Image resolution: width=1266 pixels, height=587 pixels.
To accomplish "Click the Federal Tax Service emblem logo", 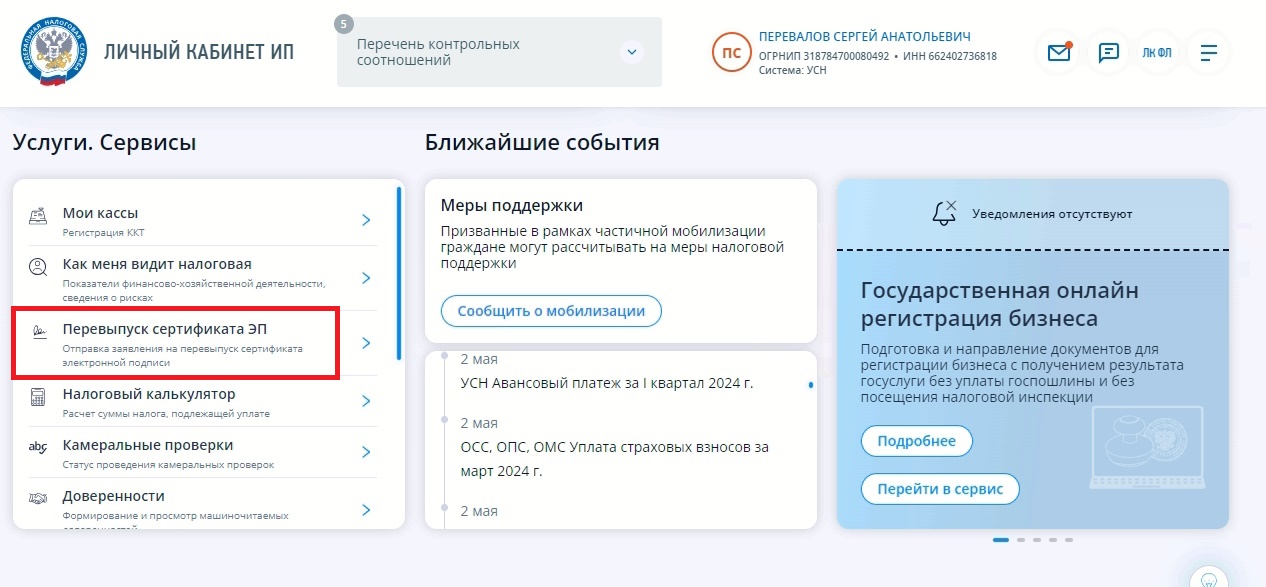I will coord(53,52).
